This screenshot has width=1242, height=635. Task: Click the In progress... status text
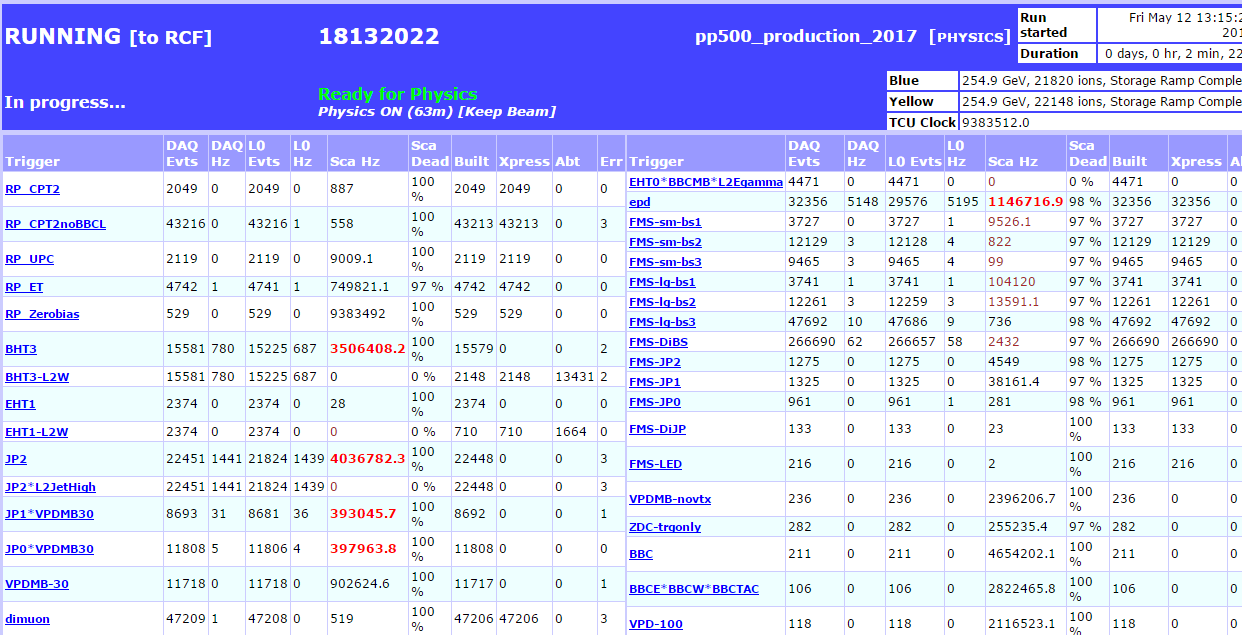65,102
